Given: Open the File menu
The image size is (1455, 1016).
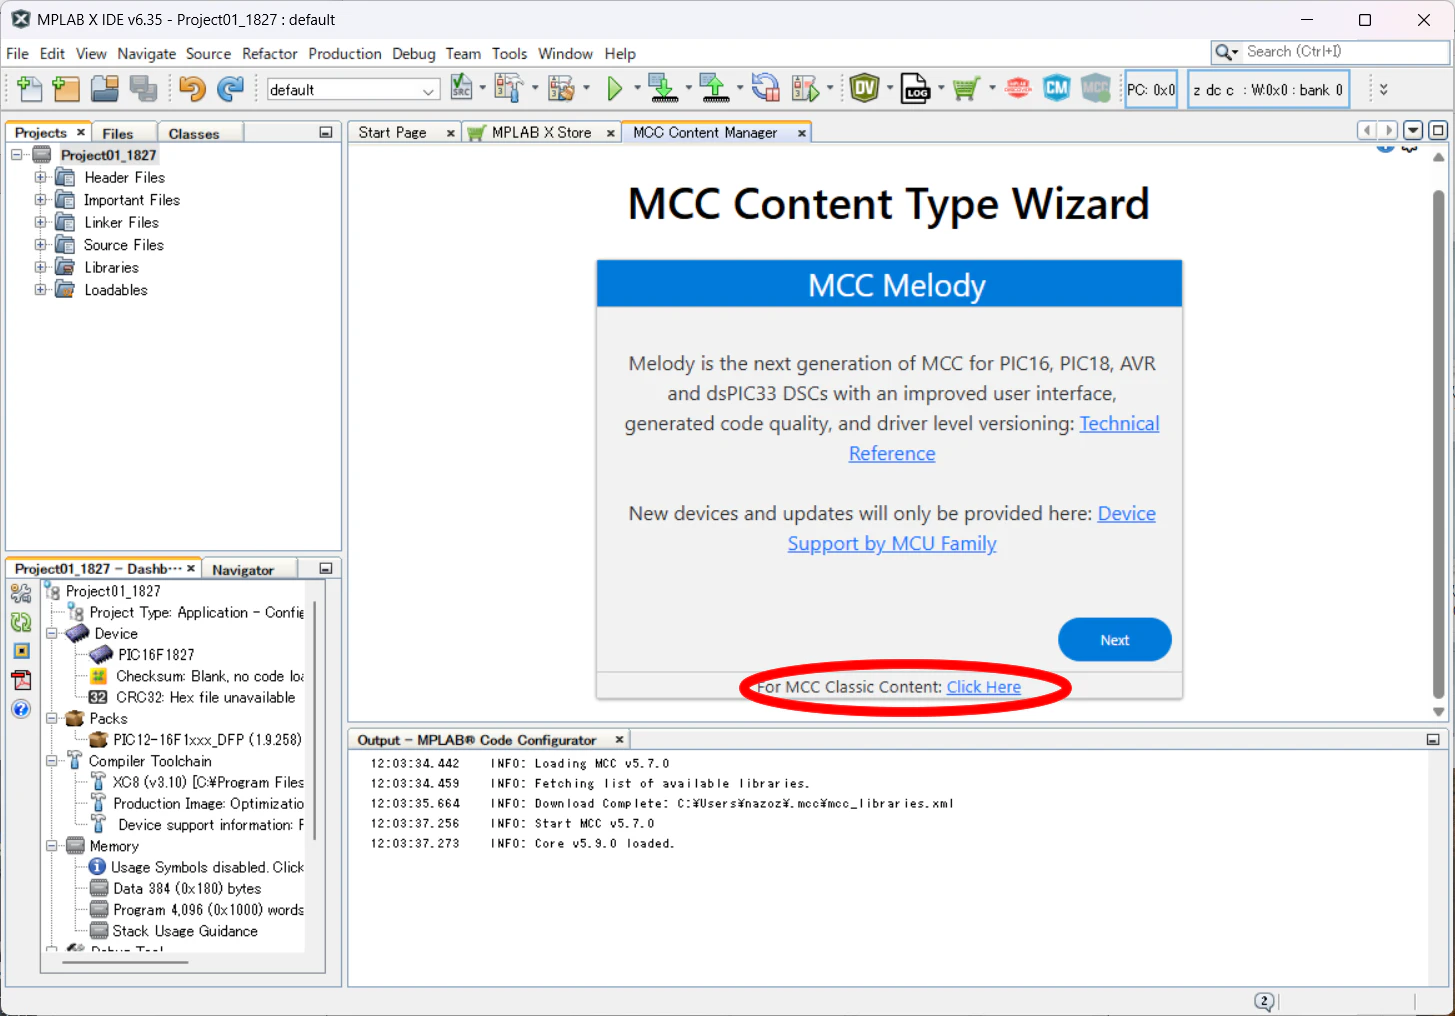Looking at the screenshot, I should click(x=17, y=54).
